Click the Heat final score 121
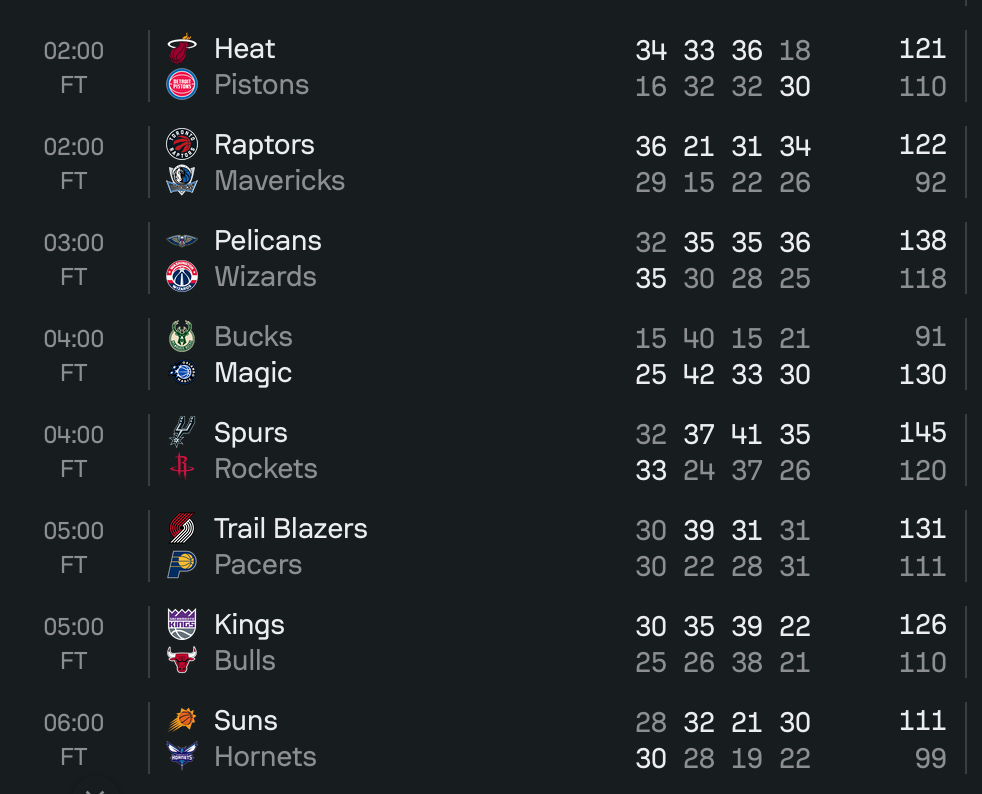Image resolution: width=982 pixels, height=794 pixels. 922,49
